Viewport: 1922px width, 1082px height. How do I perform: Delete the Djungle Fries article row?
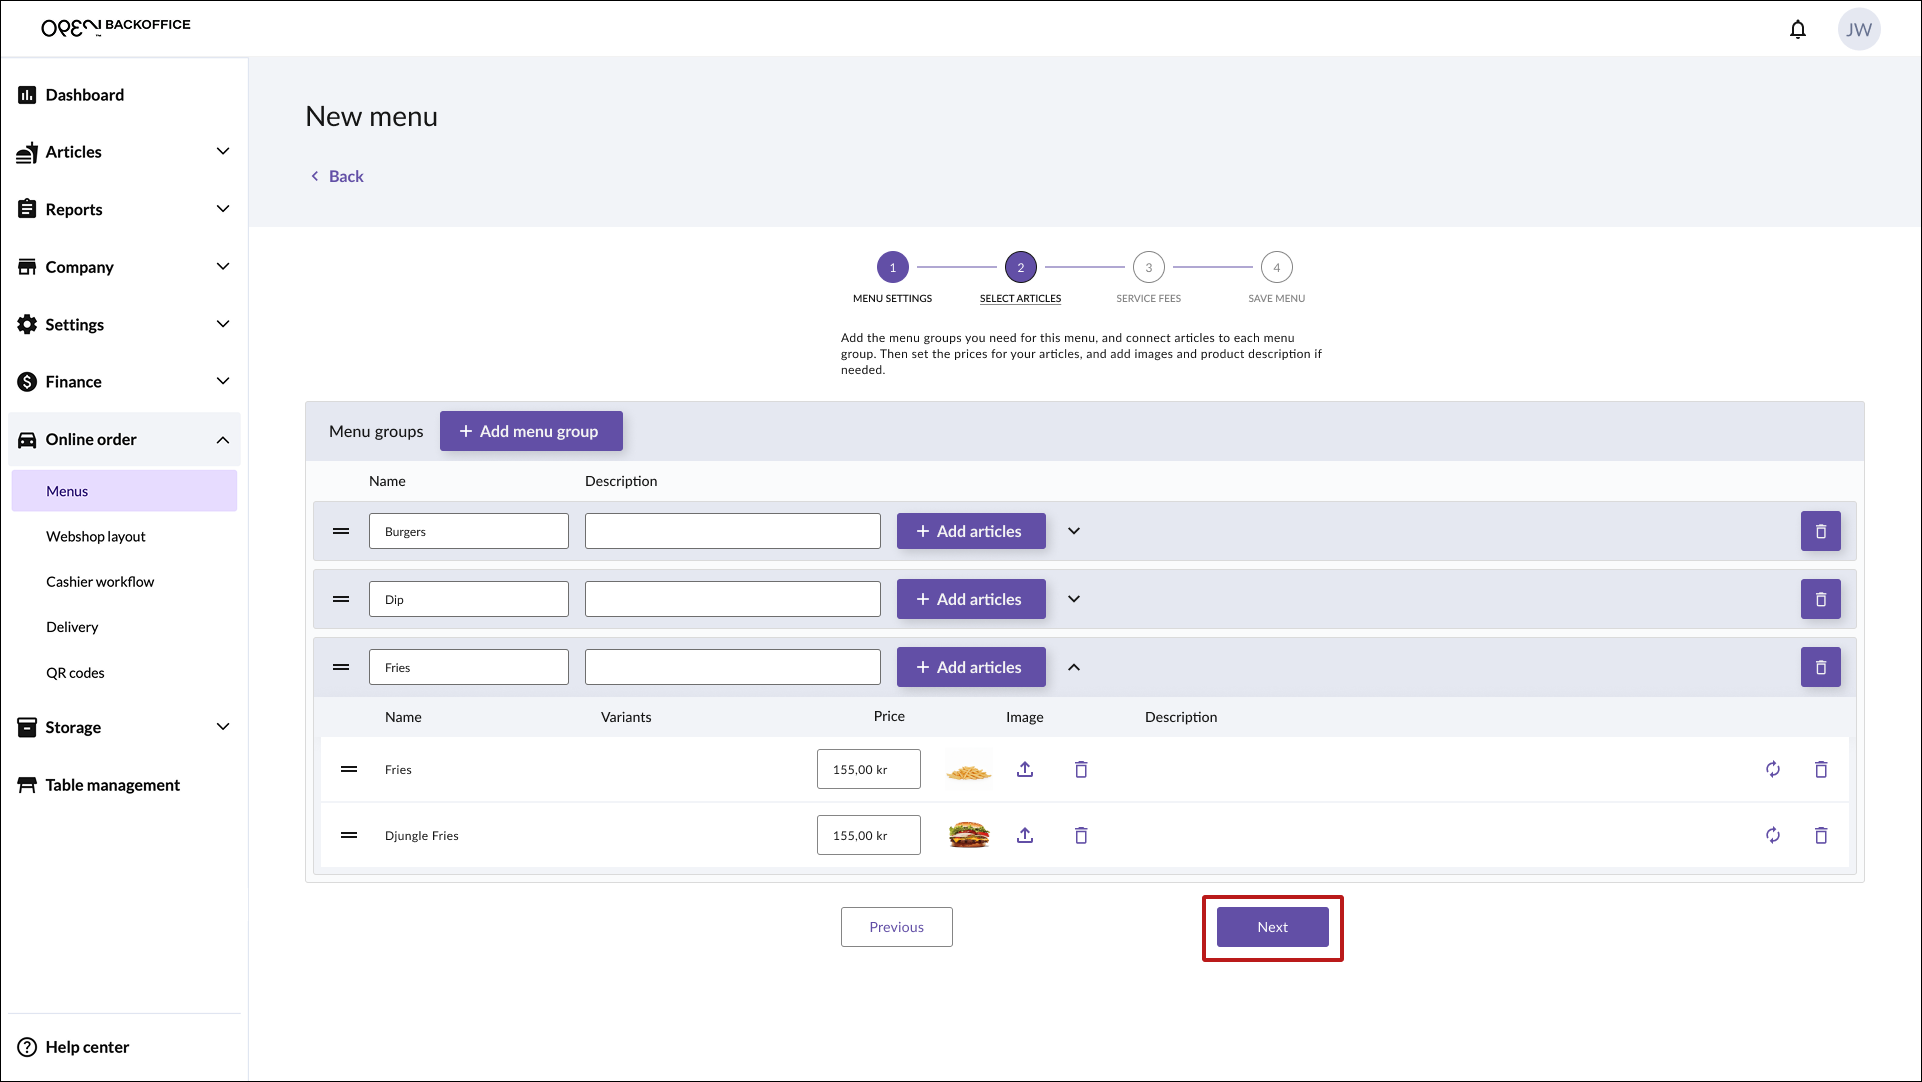click(1820, 835)
